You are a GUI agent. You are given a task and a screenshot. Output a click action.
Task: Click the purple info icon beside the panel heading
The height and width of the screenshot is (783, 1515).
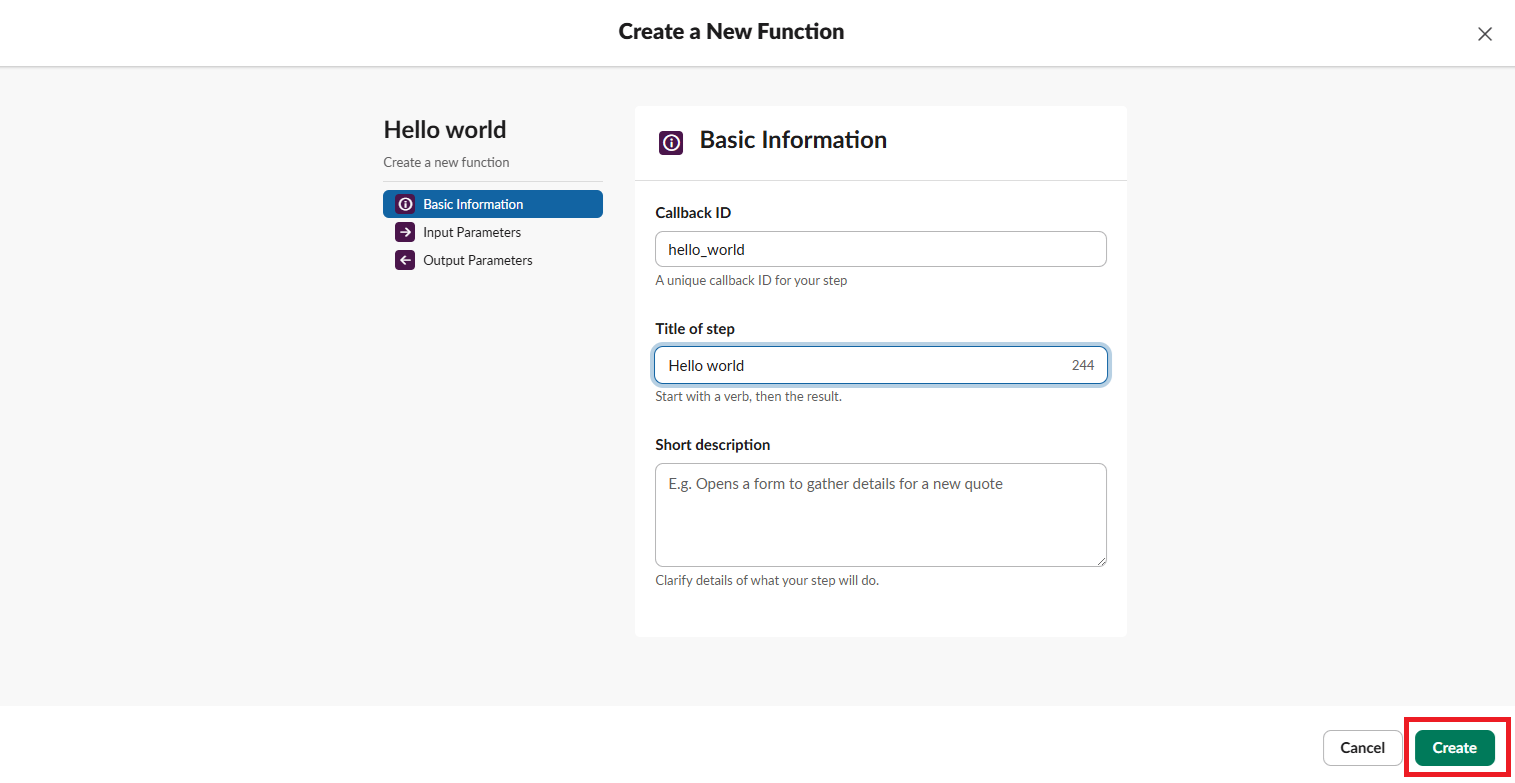671,142
